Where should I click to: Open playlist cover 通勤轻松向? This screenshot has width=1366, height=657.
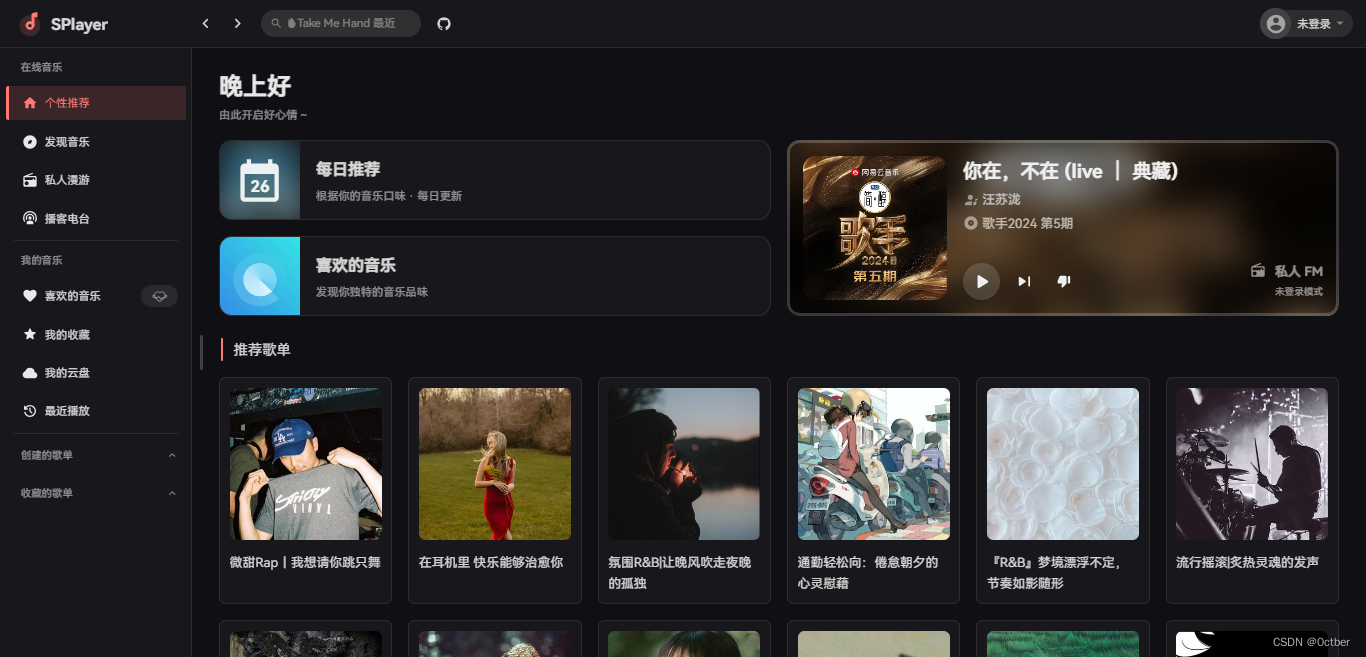(x=874, y=464)
